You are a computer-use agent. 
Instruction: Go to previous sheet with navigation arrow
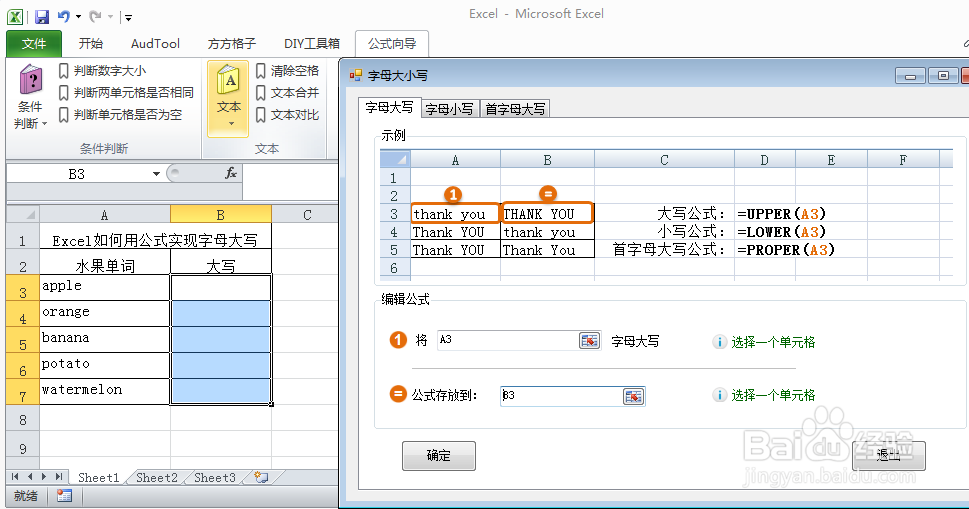point(30,477)
